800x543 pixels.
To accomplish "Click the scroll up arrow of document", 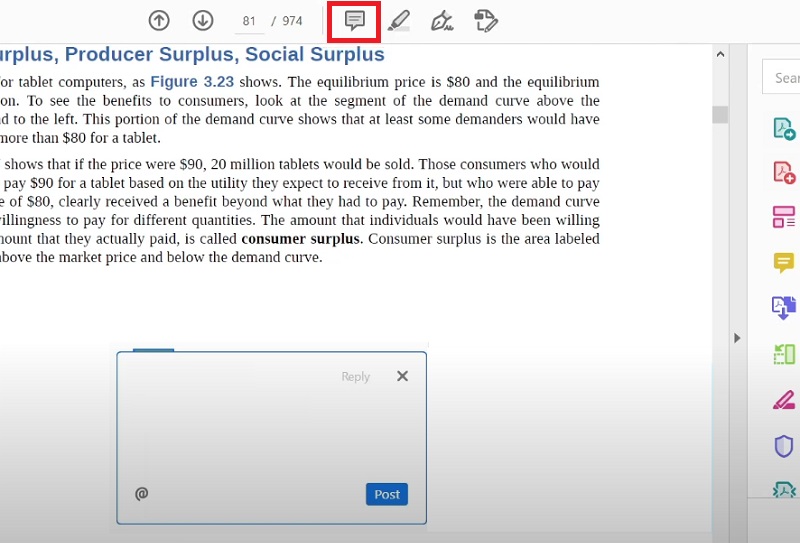I will tap(720, 54).
